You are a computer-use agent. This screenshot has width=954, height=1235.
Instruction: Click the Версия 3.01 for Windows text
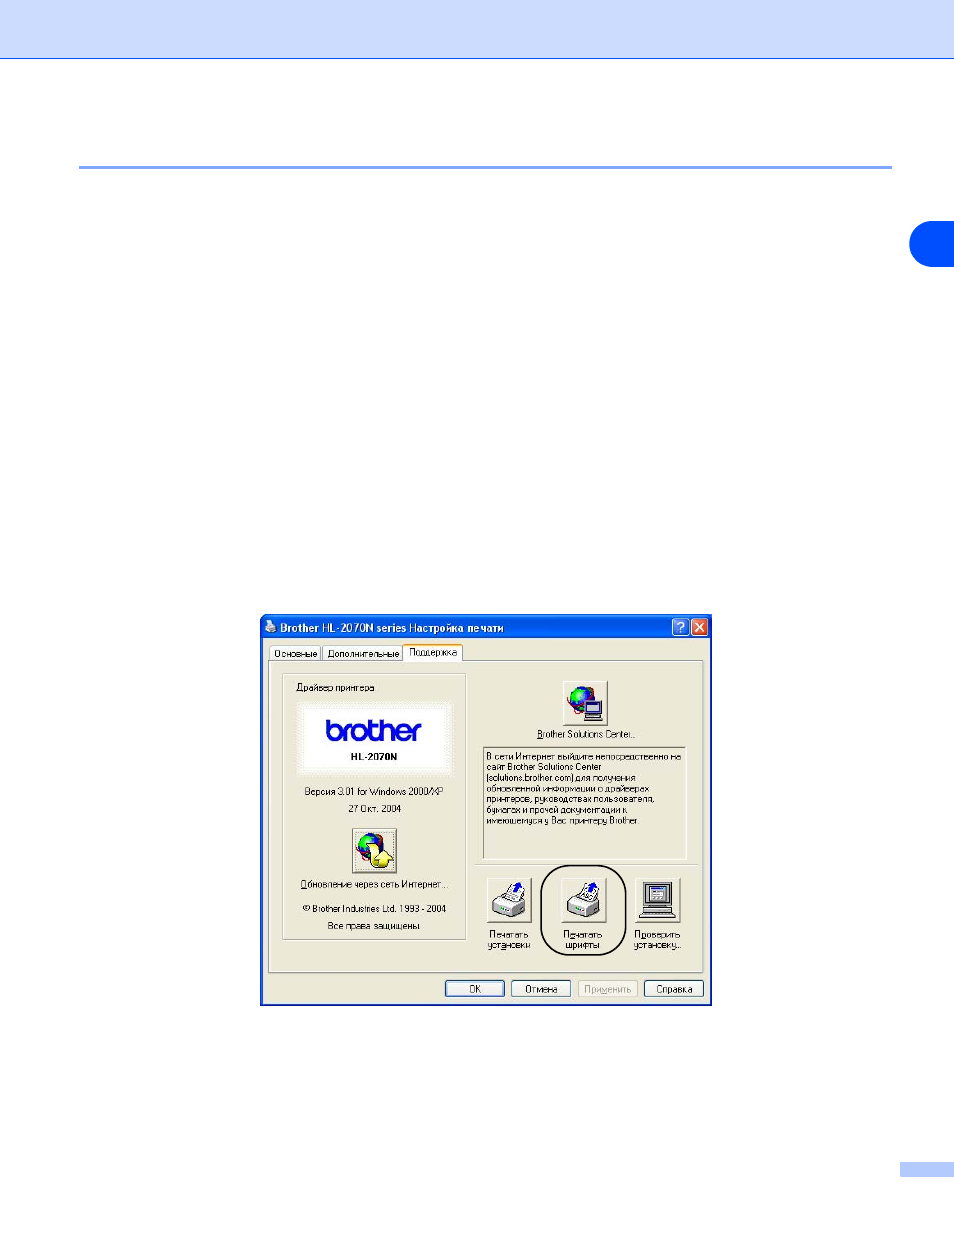[x=374, y=791]
